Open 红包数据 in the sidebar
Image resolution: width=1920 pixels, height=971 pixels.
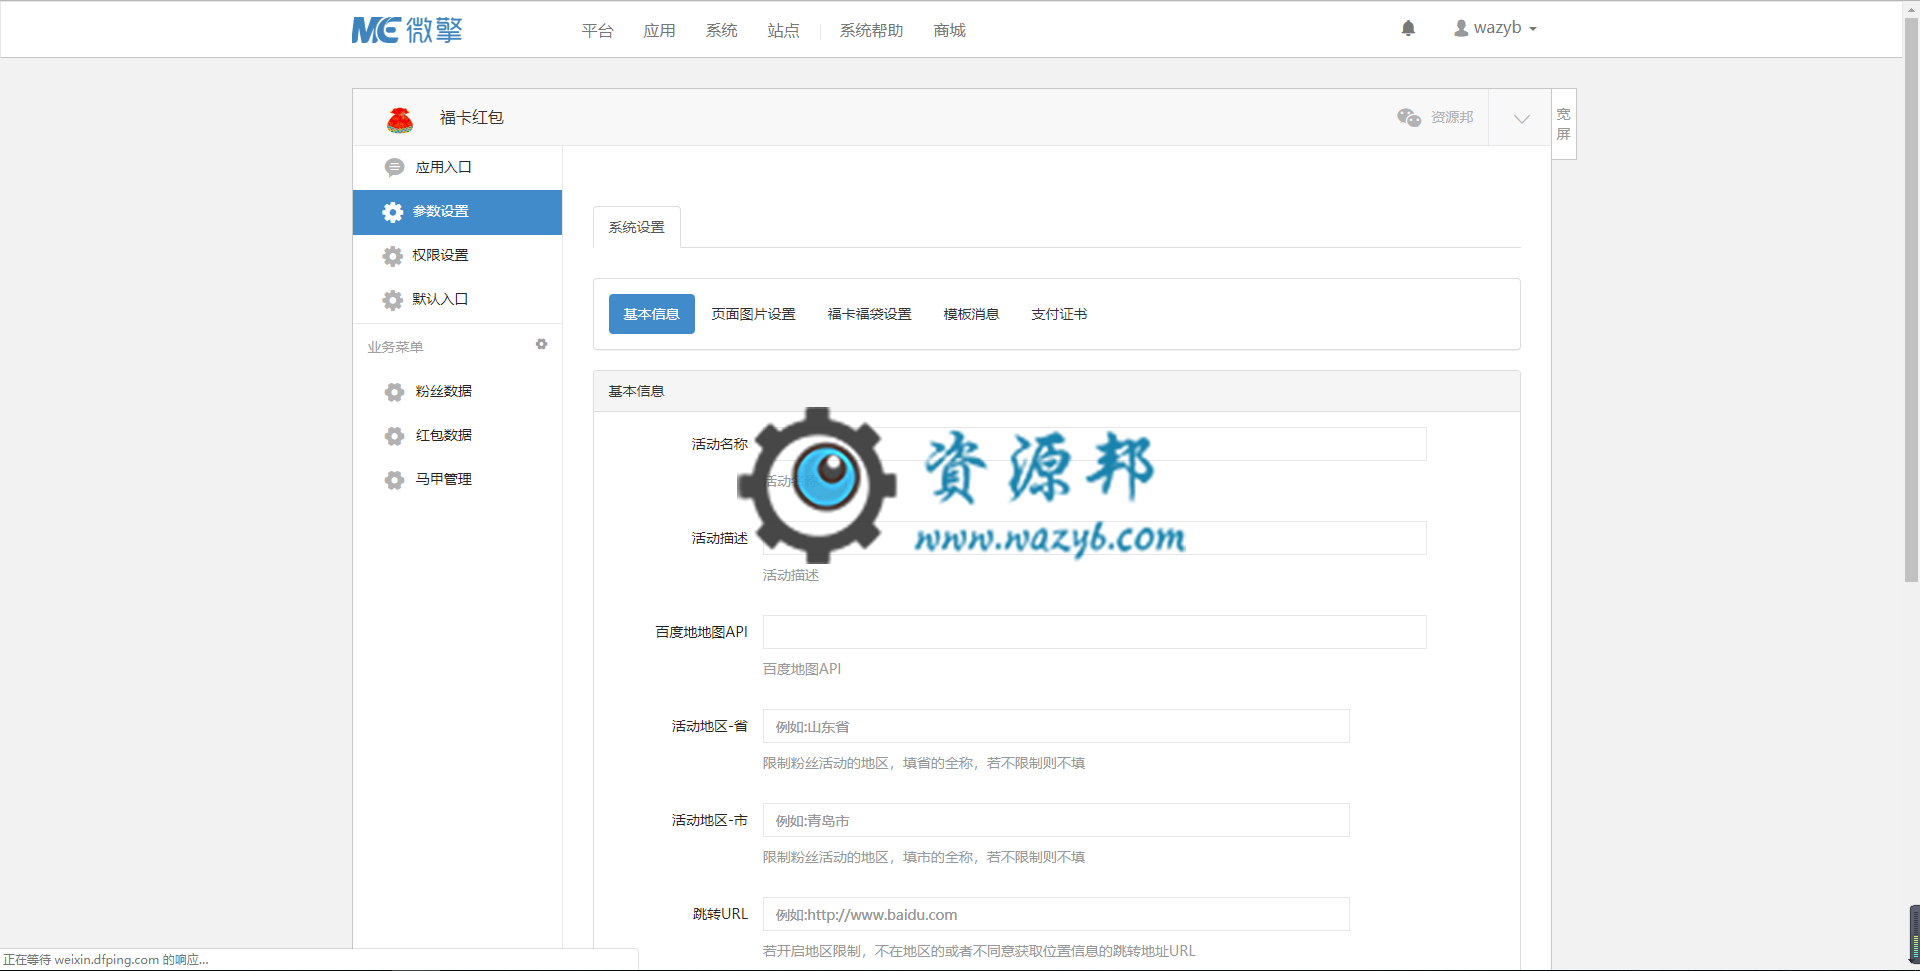tap(457, 436)
